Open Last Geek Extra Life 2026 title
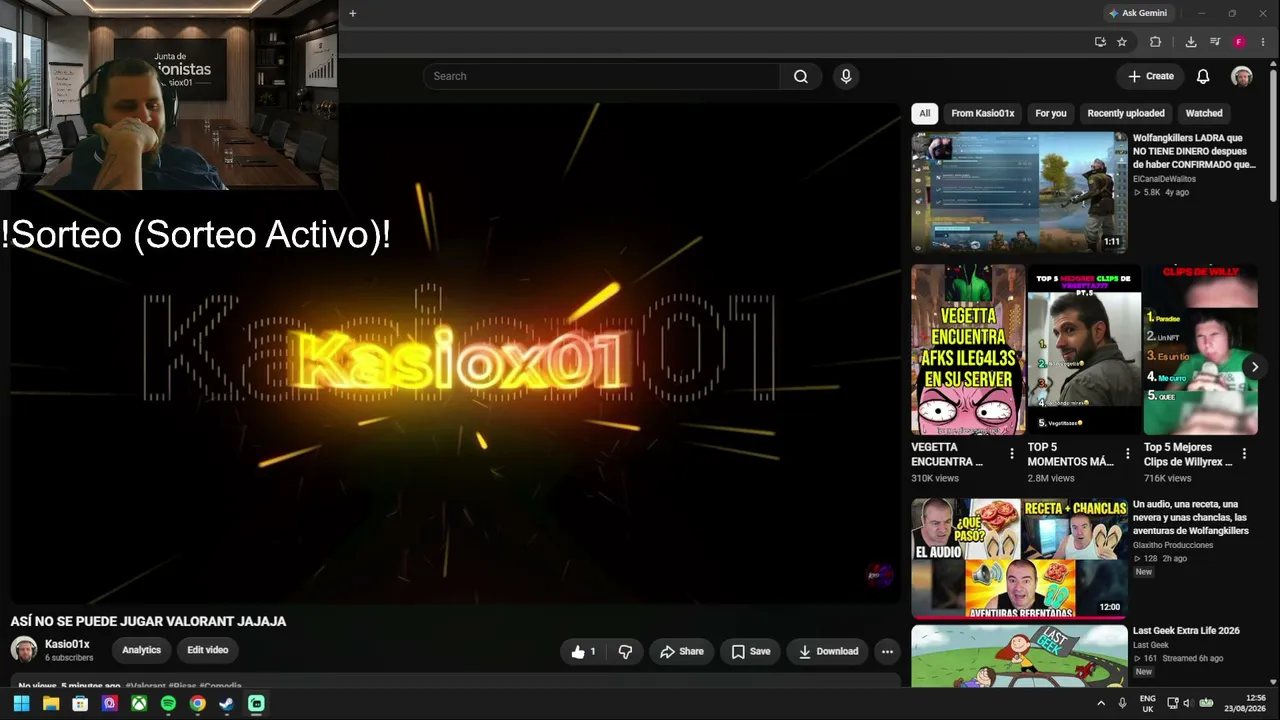The height and width of the screenshot is (720, 1280). coord(1186,631)
